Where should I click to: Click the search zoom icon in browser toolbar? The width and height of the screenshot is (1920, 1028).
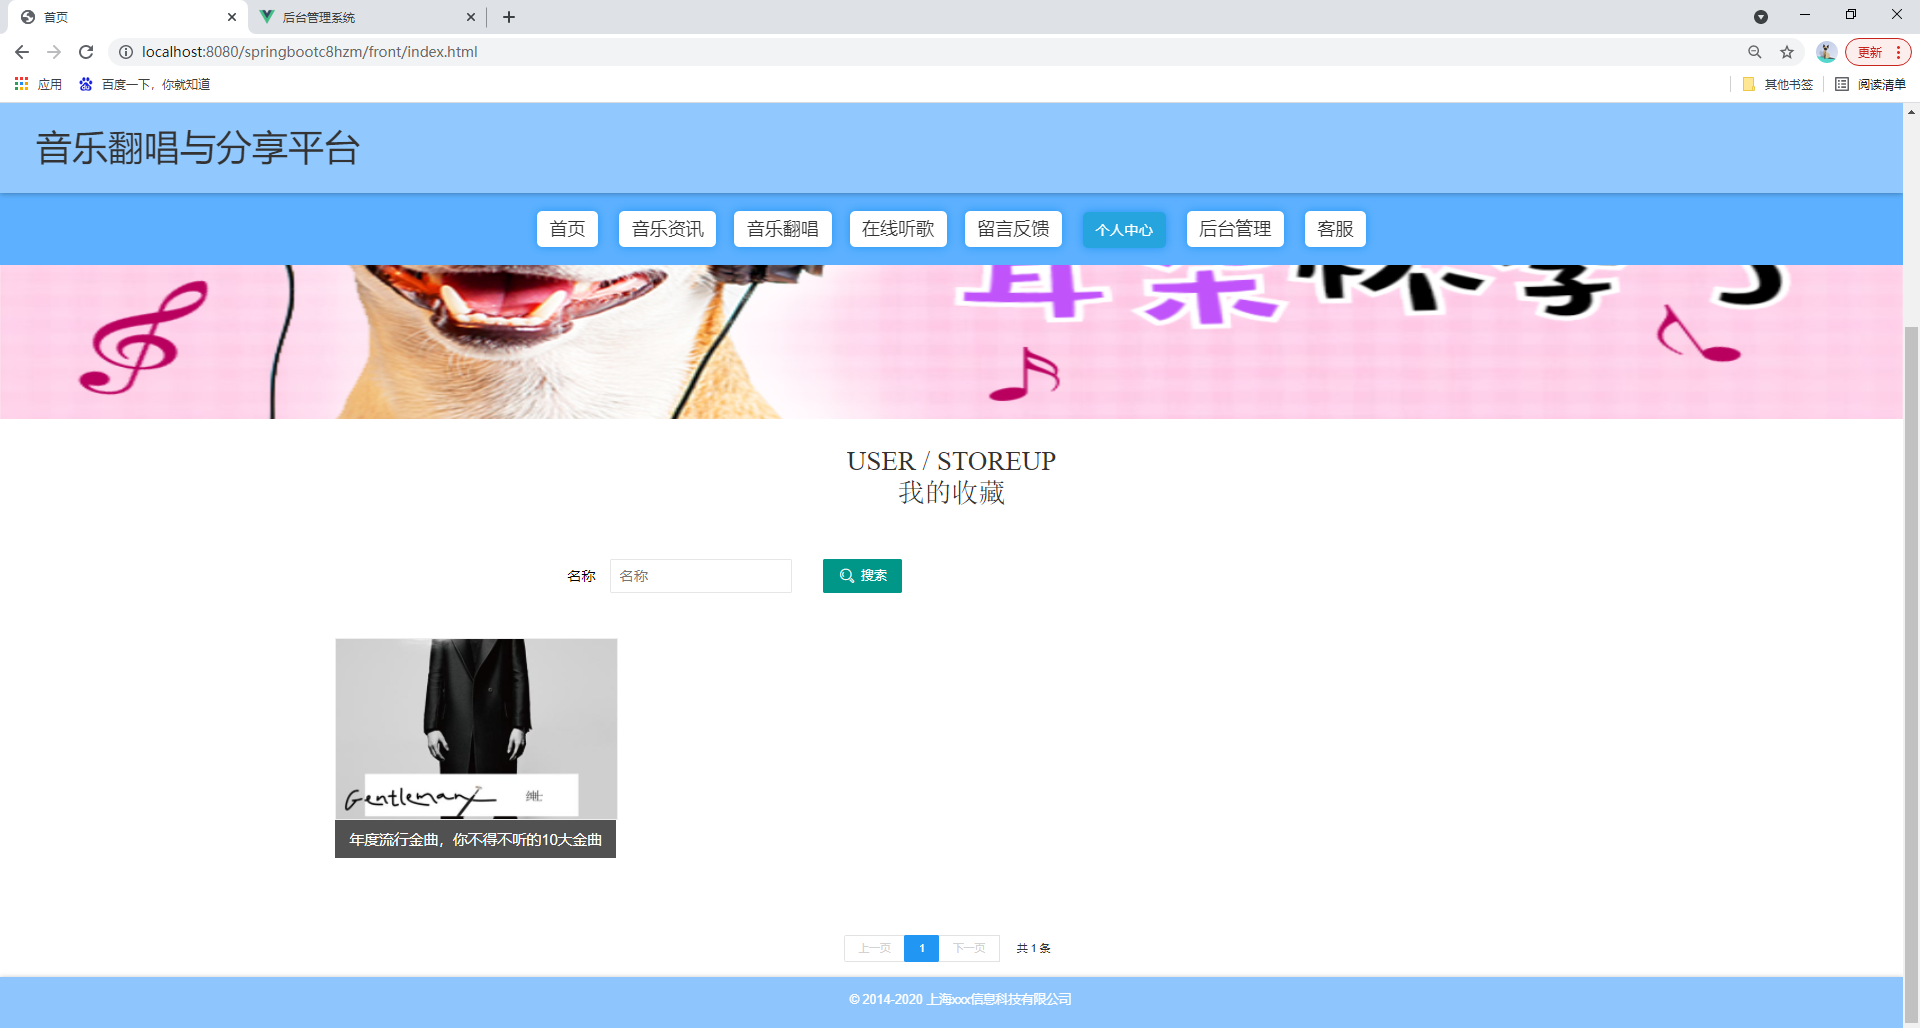(1755, 51)
